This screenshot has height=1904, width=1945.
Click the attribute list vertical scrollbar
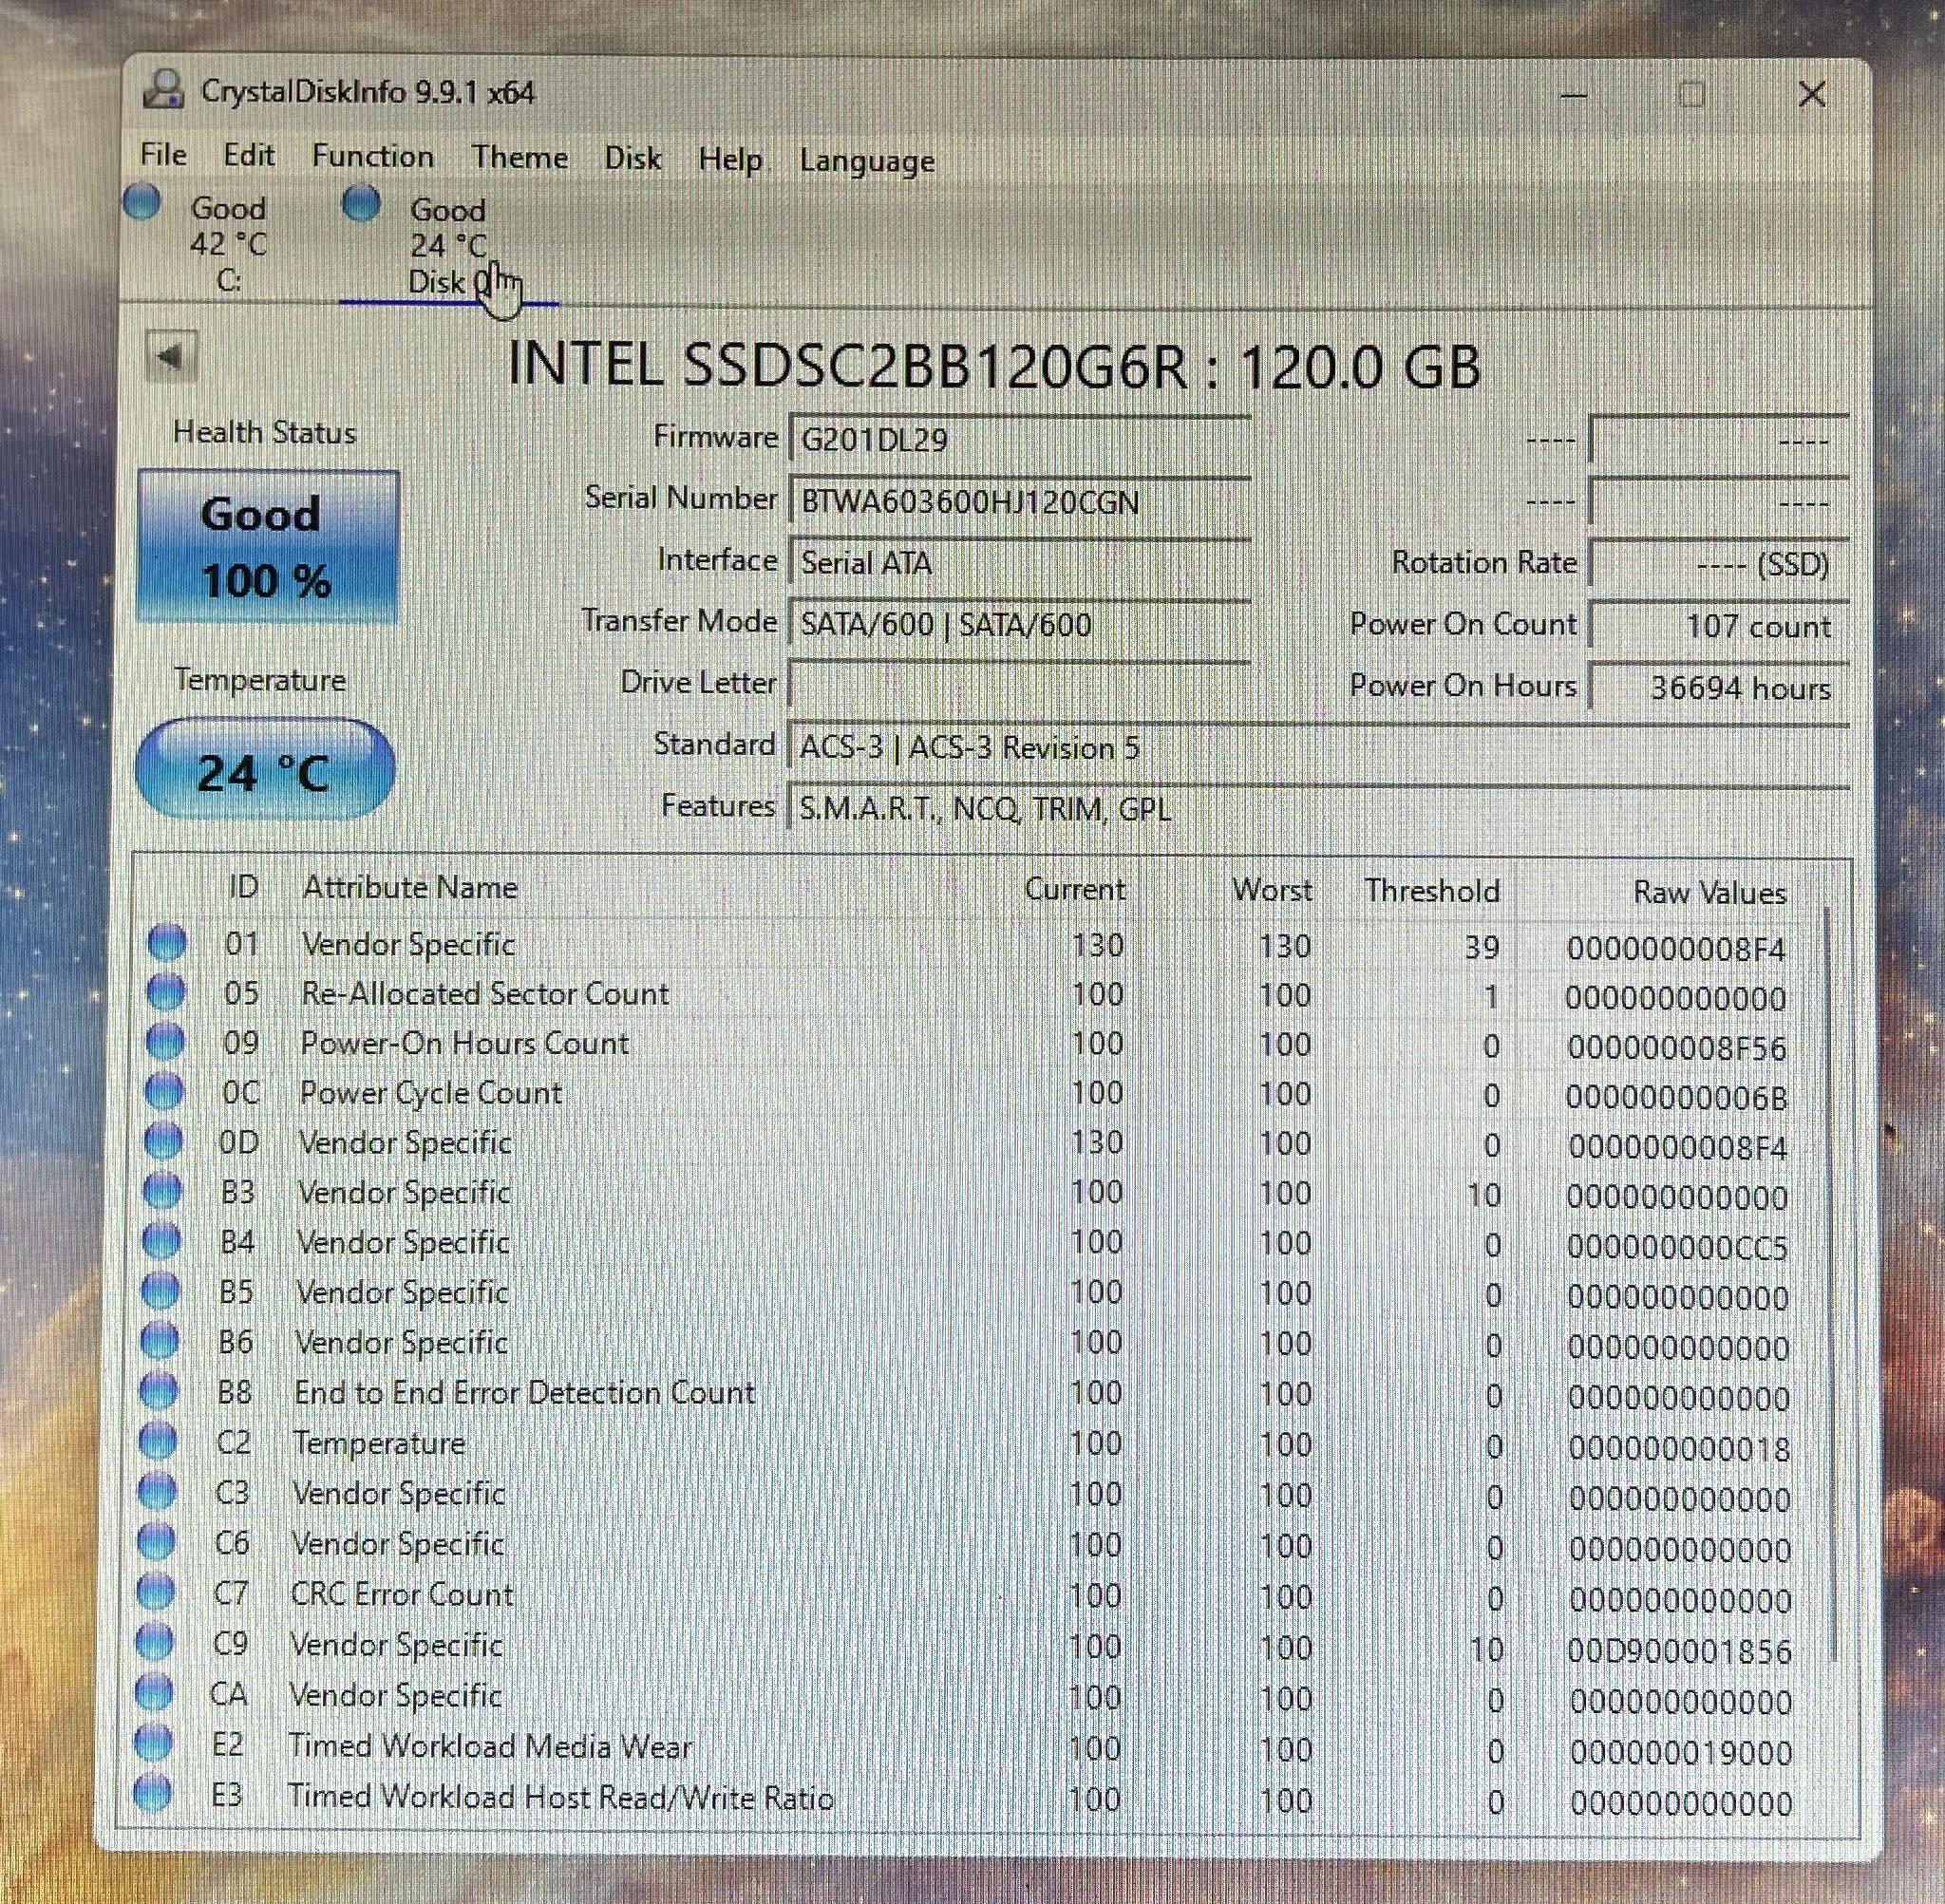pyautogui.click(x=1831, y=1285)
